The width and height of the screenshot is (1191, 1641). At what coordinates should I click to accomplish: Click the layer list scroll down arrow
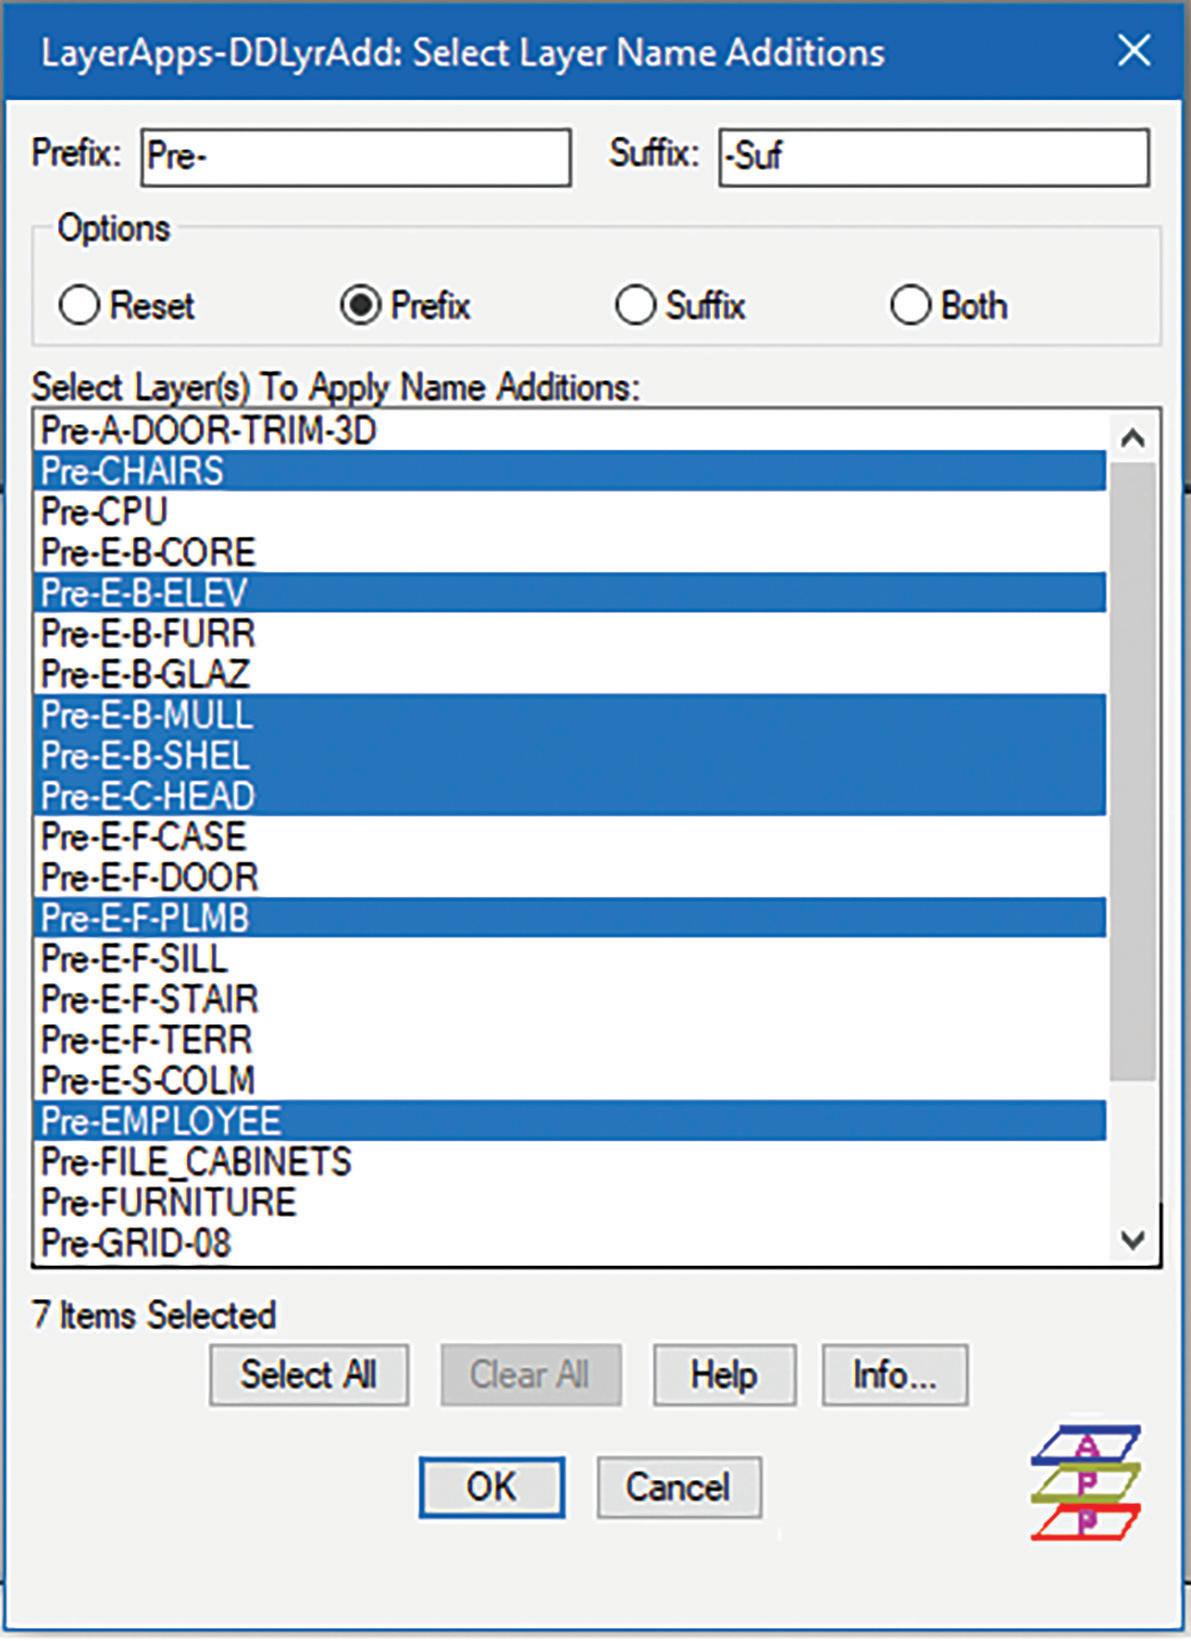pyautogui.click(x=1133, y=1240)
